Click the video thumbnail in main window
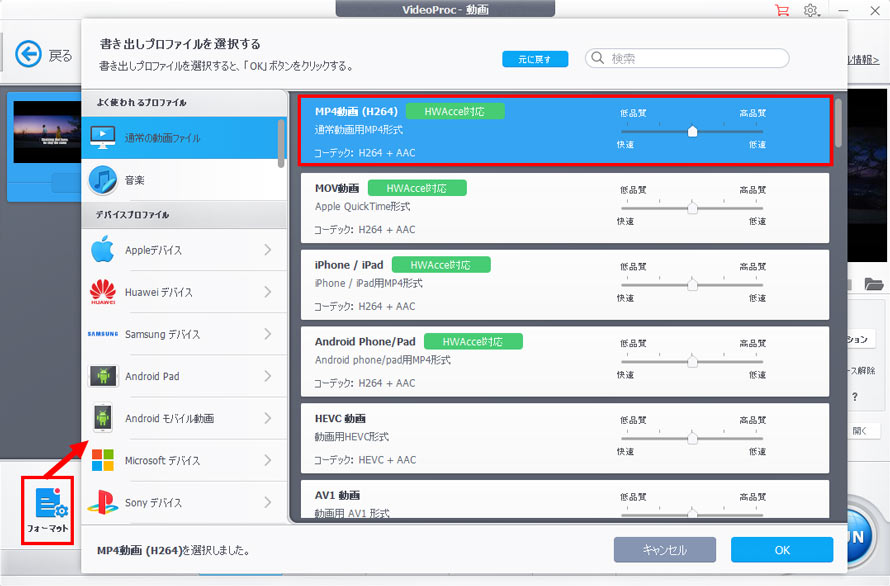The height and width of the screenshot is (586, 890). click(47, 132)
